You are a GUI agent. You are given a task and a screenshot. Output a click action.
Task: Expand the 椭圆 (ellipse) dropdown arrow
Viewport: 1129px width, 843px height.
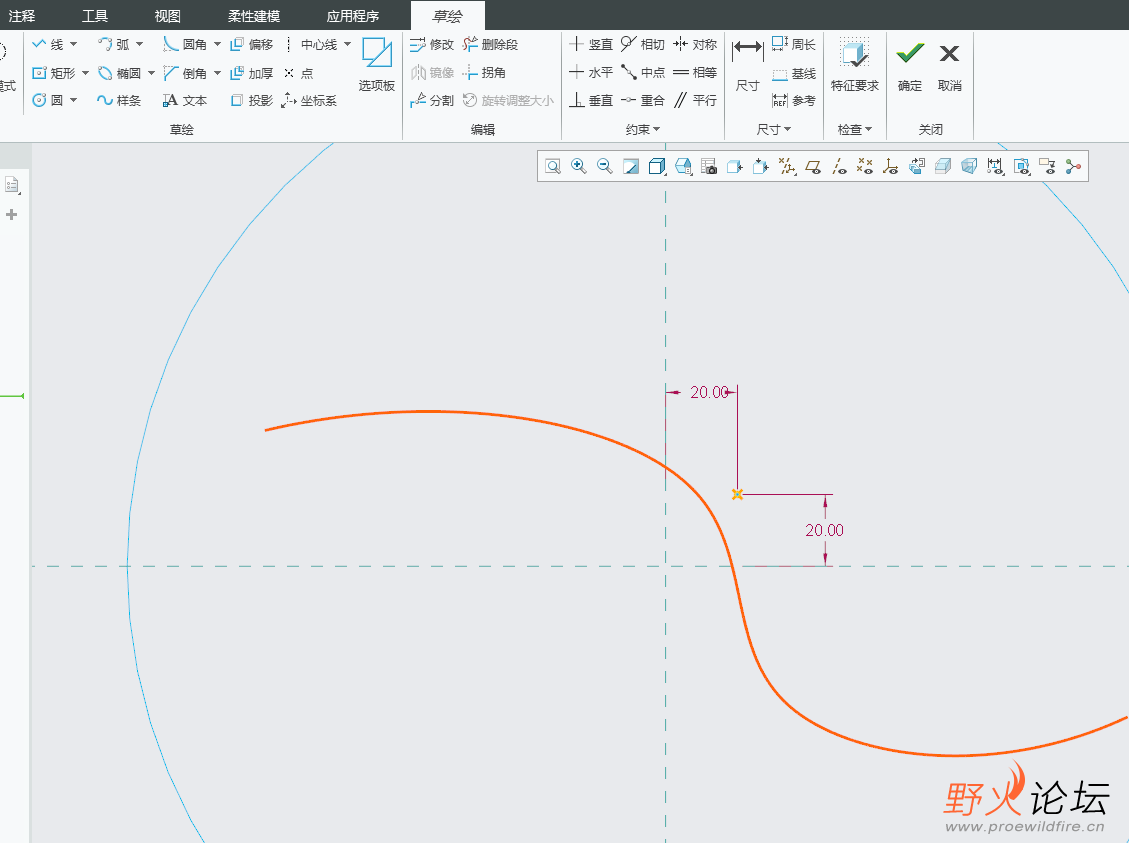[151, 73]
